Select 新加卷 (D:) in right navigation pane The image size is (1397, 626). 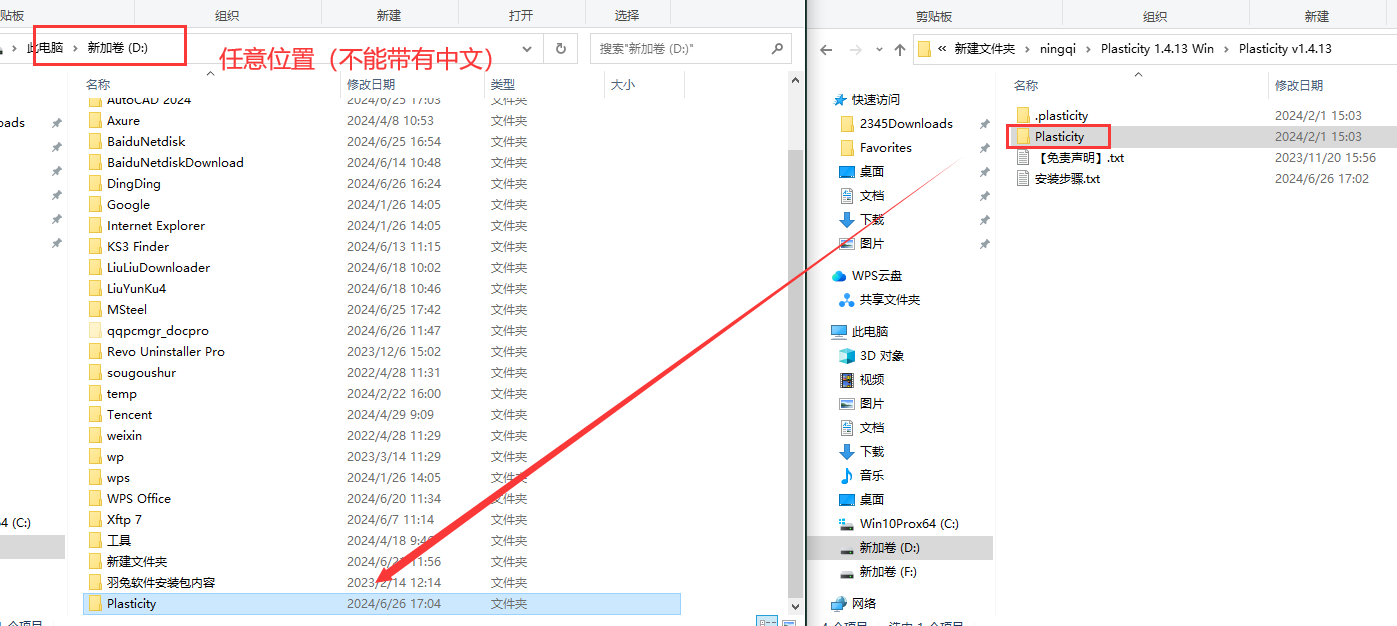888,548
